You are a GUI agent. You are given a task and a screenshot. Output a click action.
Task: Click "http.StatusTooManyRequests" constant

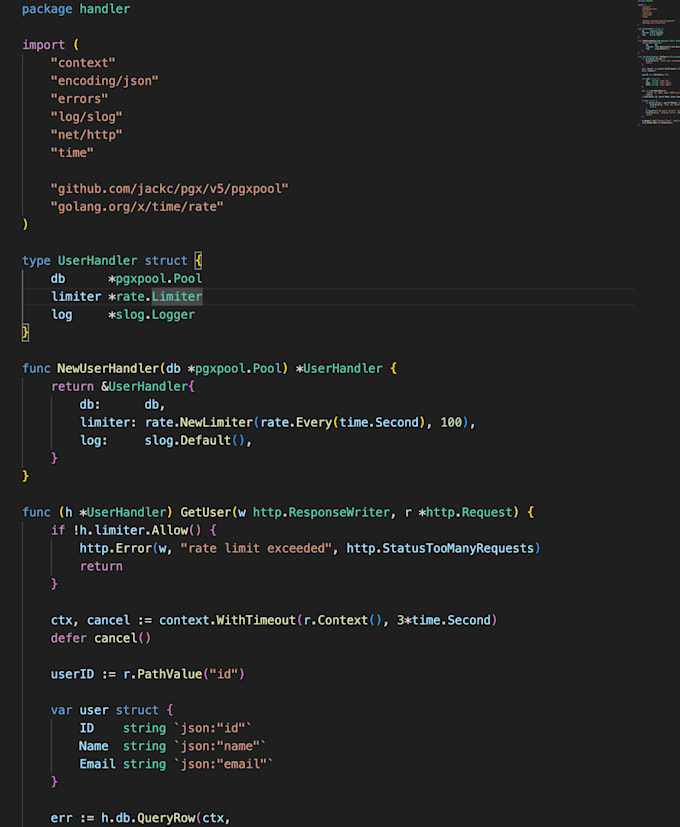(440, 548)
